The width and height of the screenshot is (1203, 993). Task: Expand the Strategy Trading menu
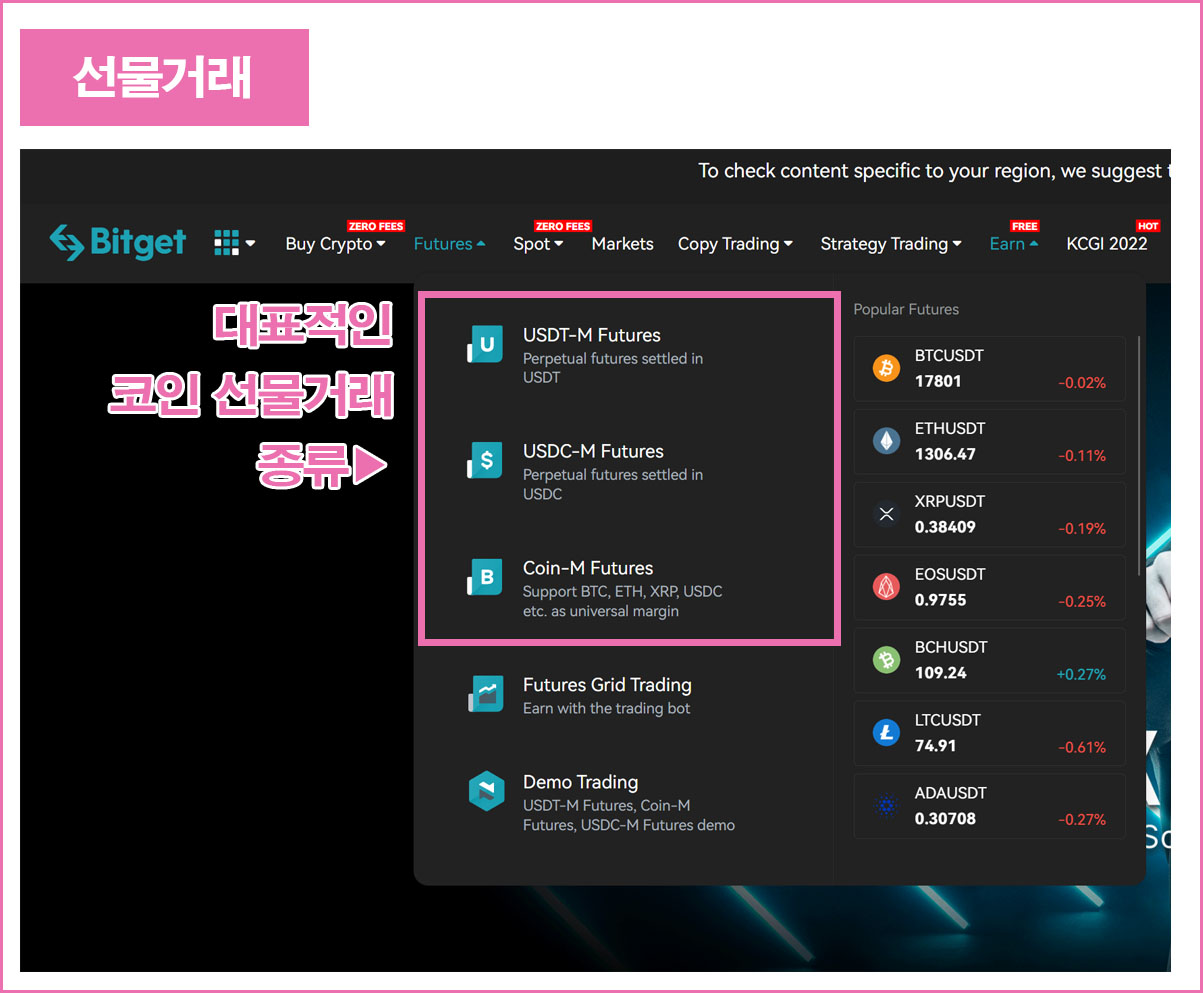(x=891, y=244)
